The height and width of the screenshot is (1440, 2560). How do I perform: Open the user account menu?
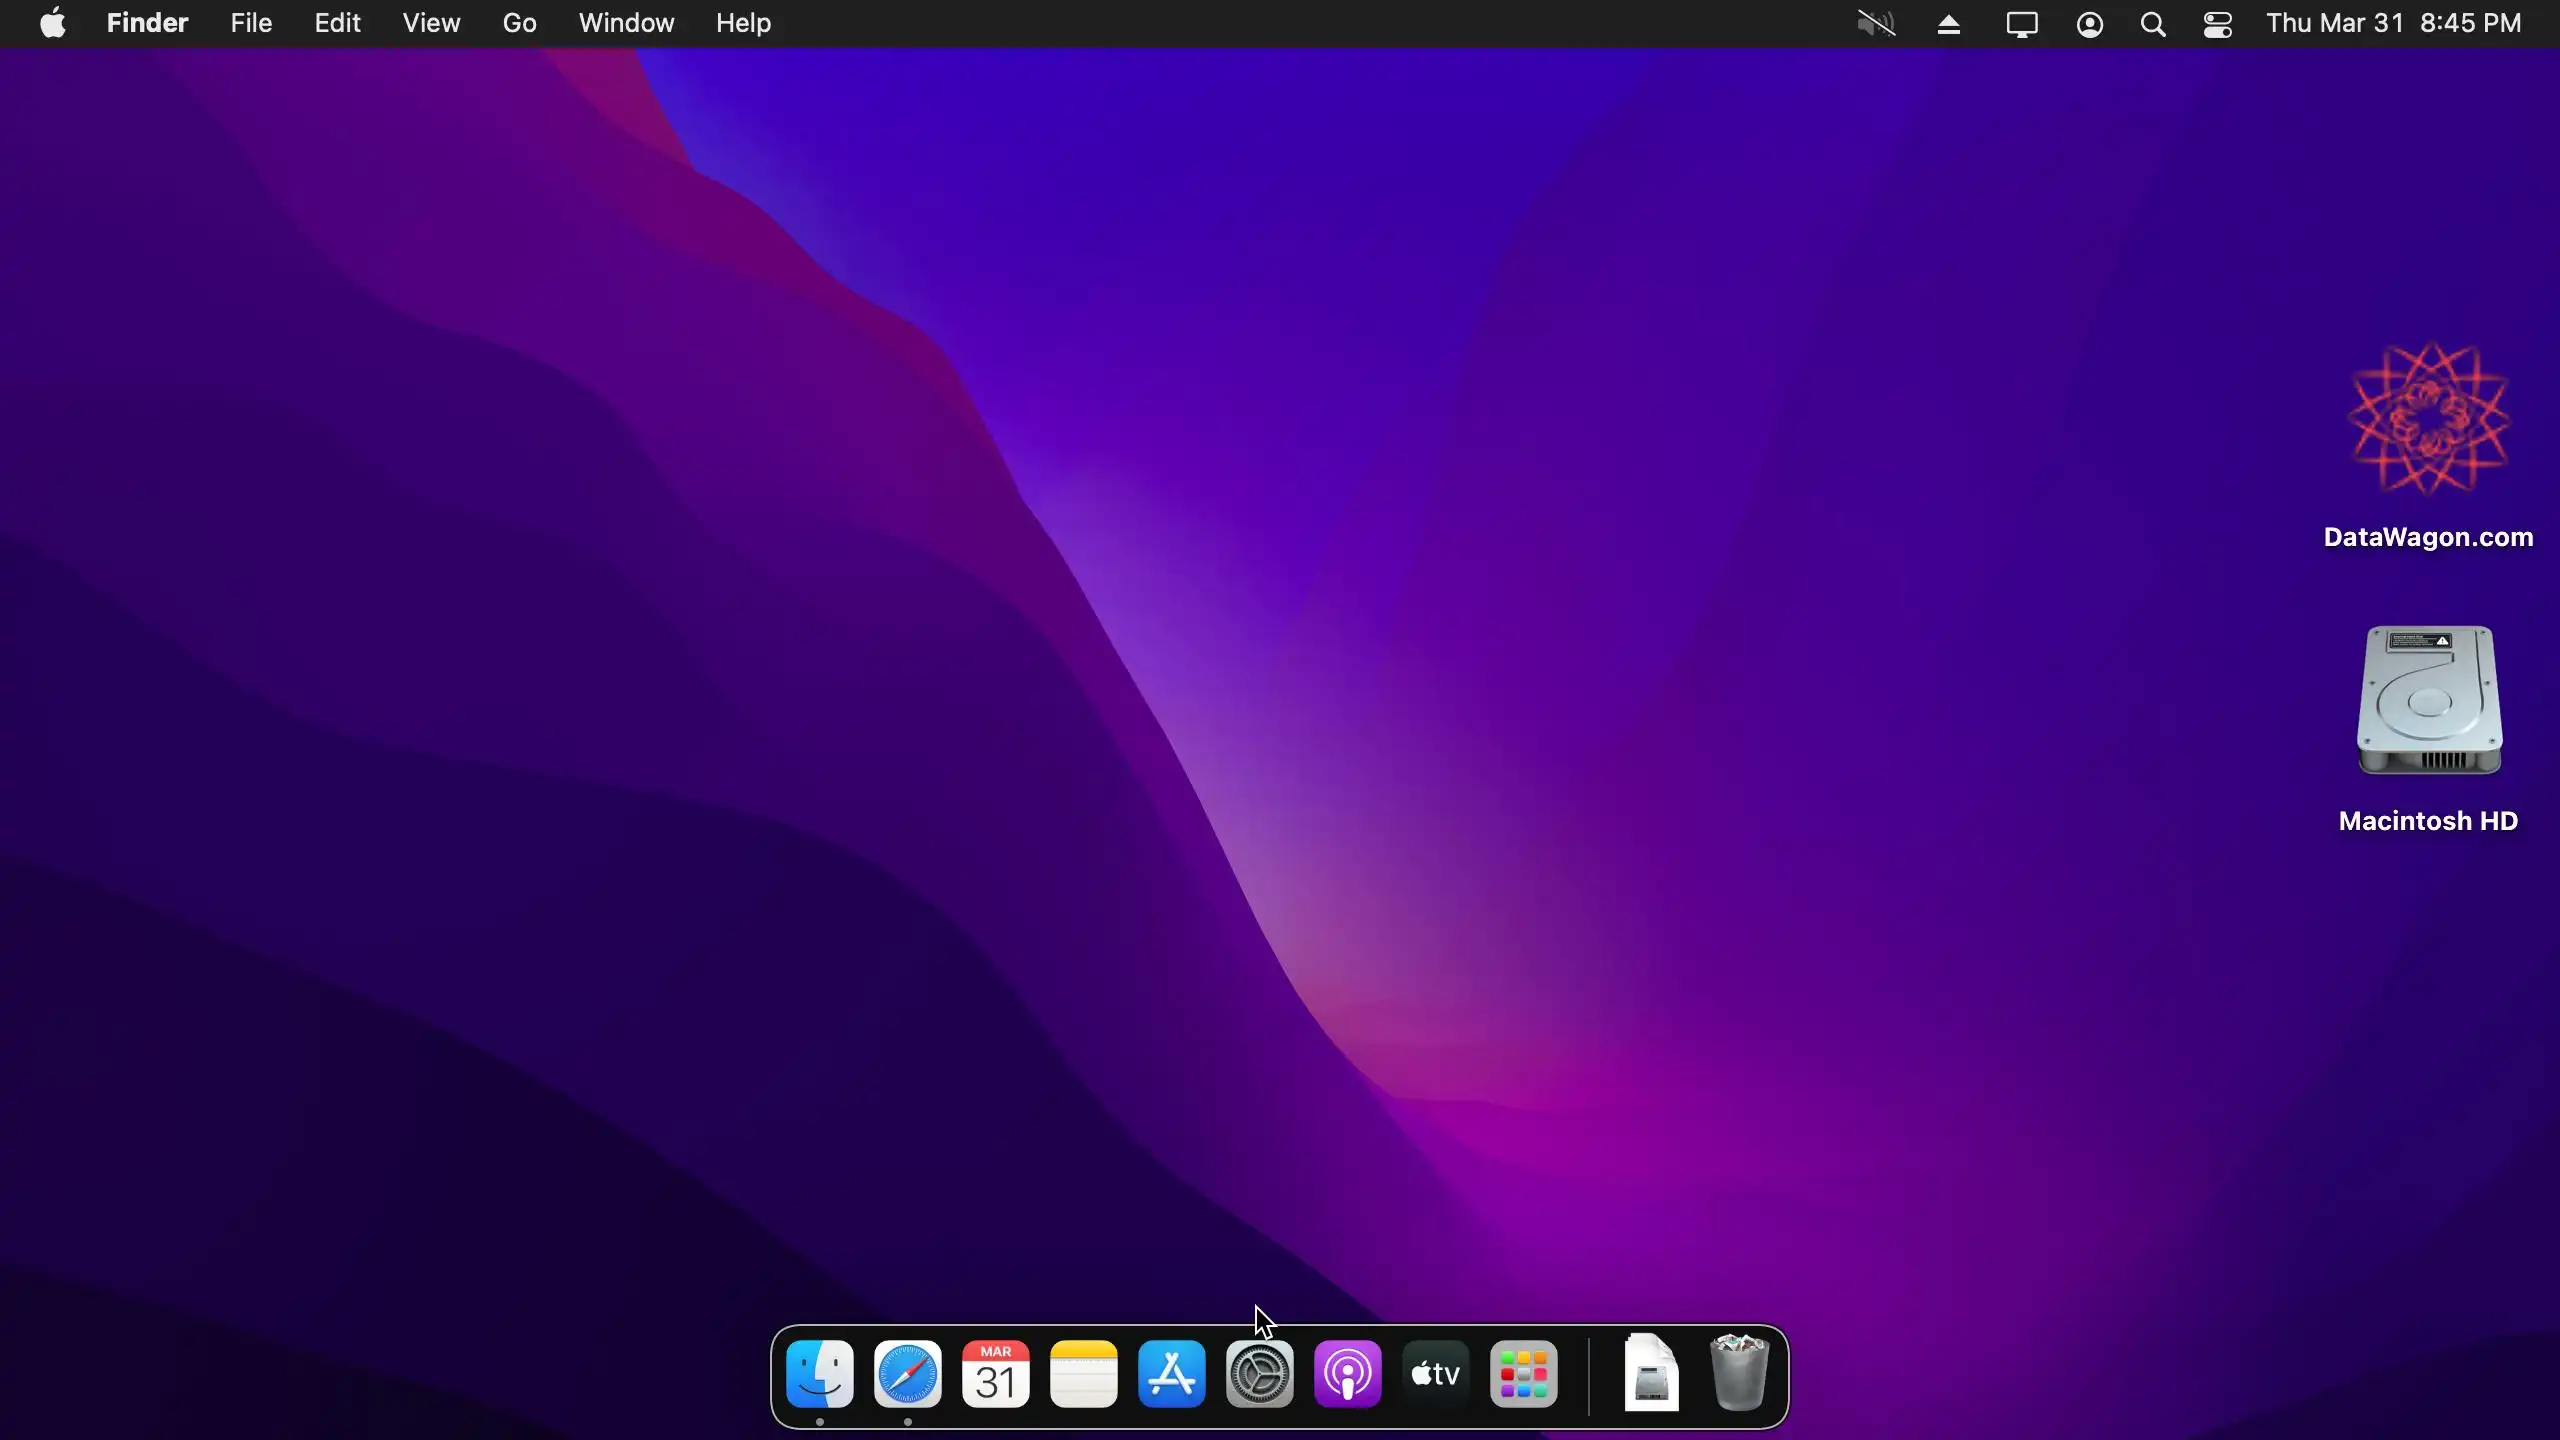(x=2089, y=24)
